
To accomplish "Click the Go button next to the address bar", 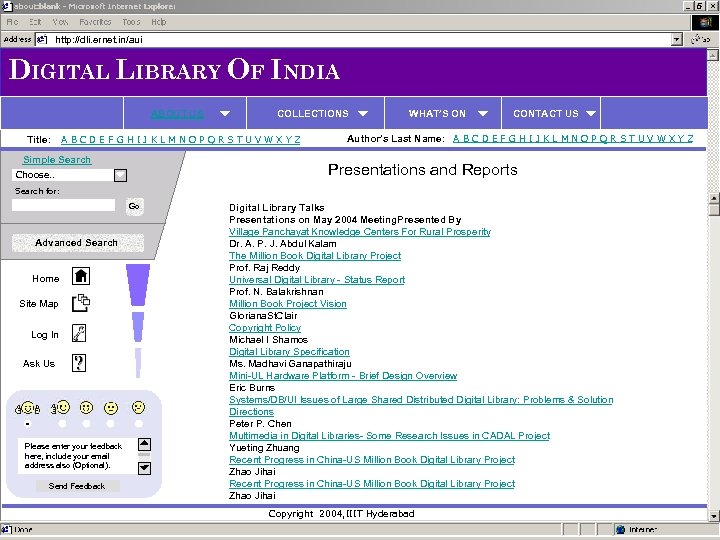I will click(701, 39).
